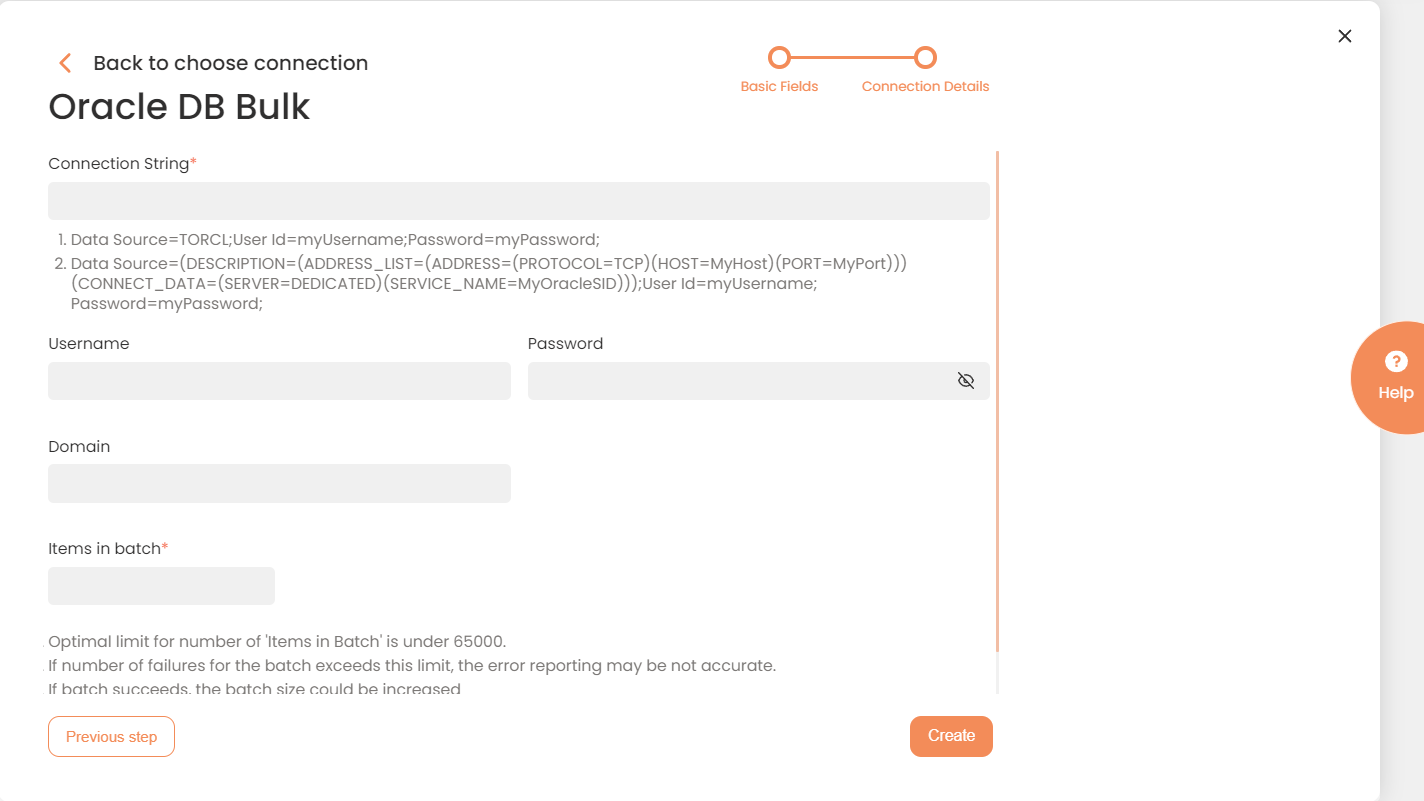Focus the Items in batch field
Viewport: 1424px width, 801px height.
[x=161, y=586]
